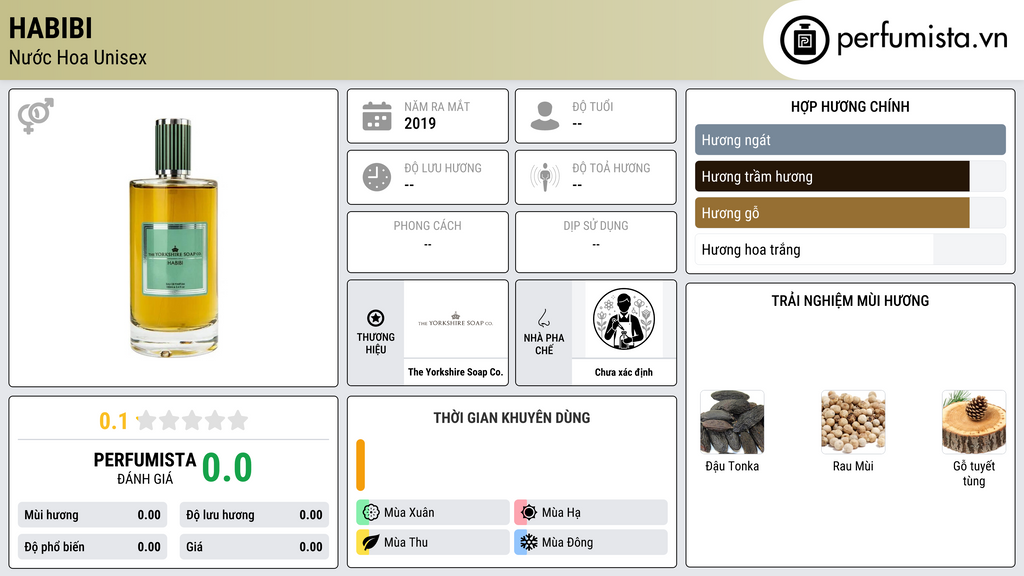Click the HABIBI title text

click(50, 29)
